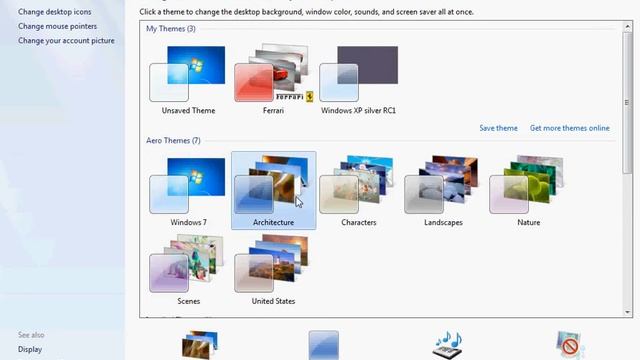This screenshot has height=360, width=640.
Task: Click the Aero Themes (7) heading
Action: point(173,140)
